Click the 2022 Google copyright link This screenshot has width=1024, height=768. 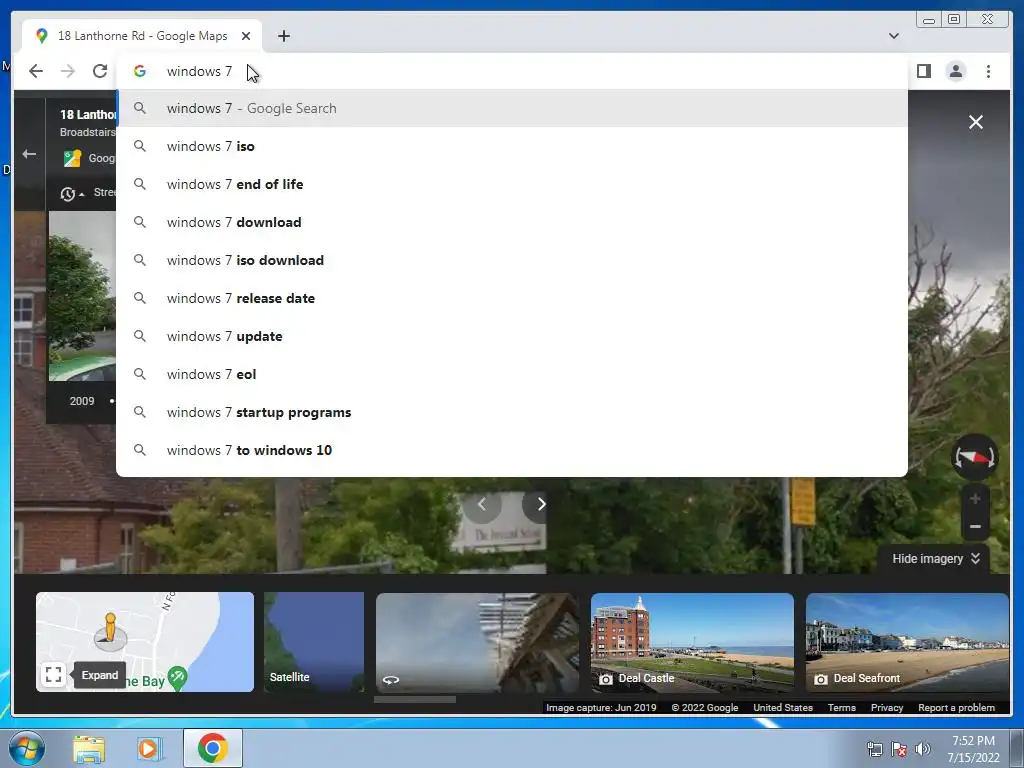point(705,707)
